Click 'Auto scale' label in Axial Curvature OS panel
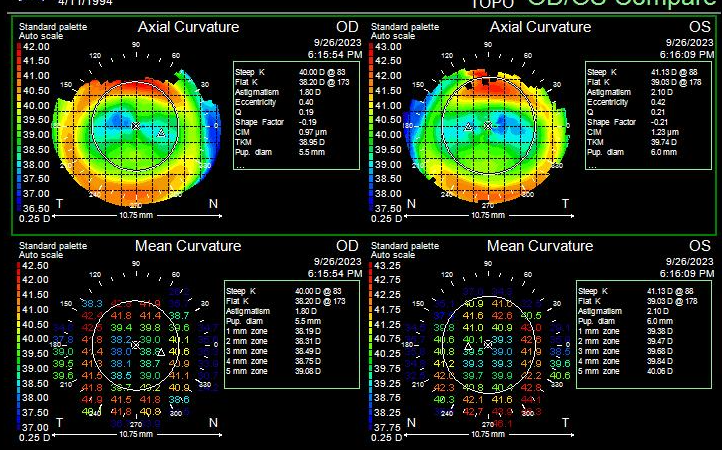 (x=393, y=36)
